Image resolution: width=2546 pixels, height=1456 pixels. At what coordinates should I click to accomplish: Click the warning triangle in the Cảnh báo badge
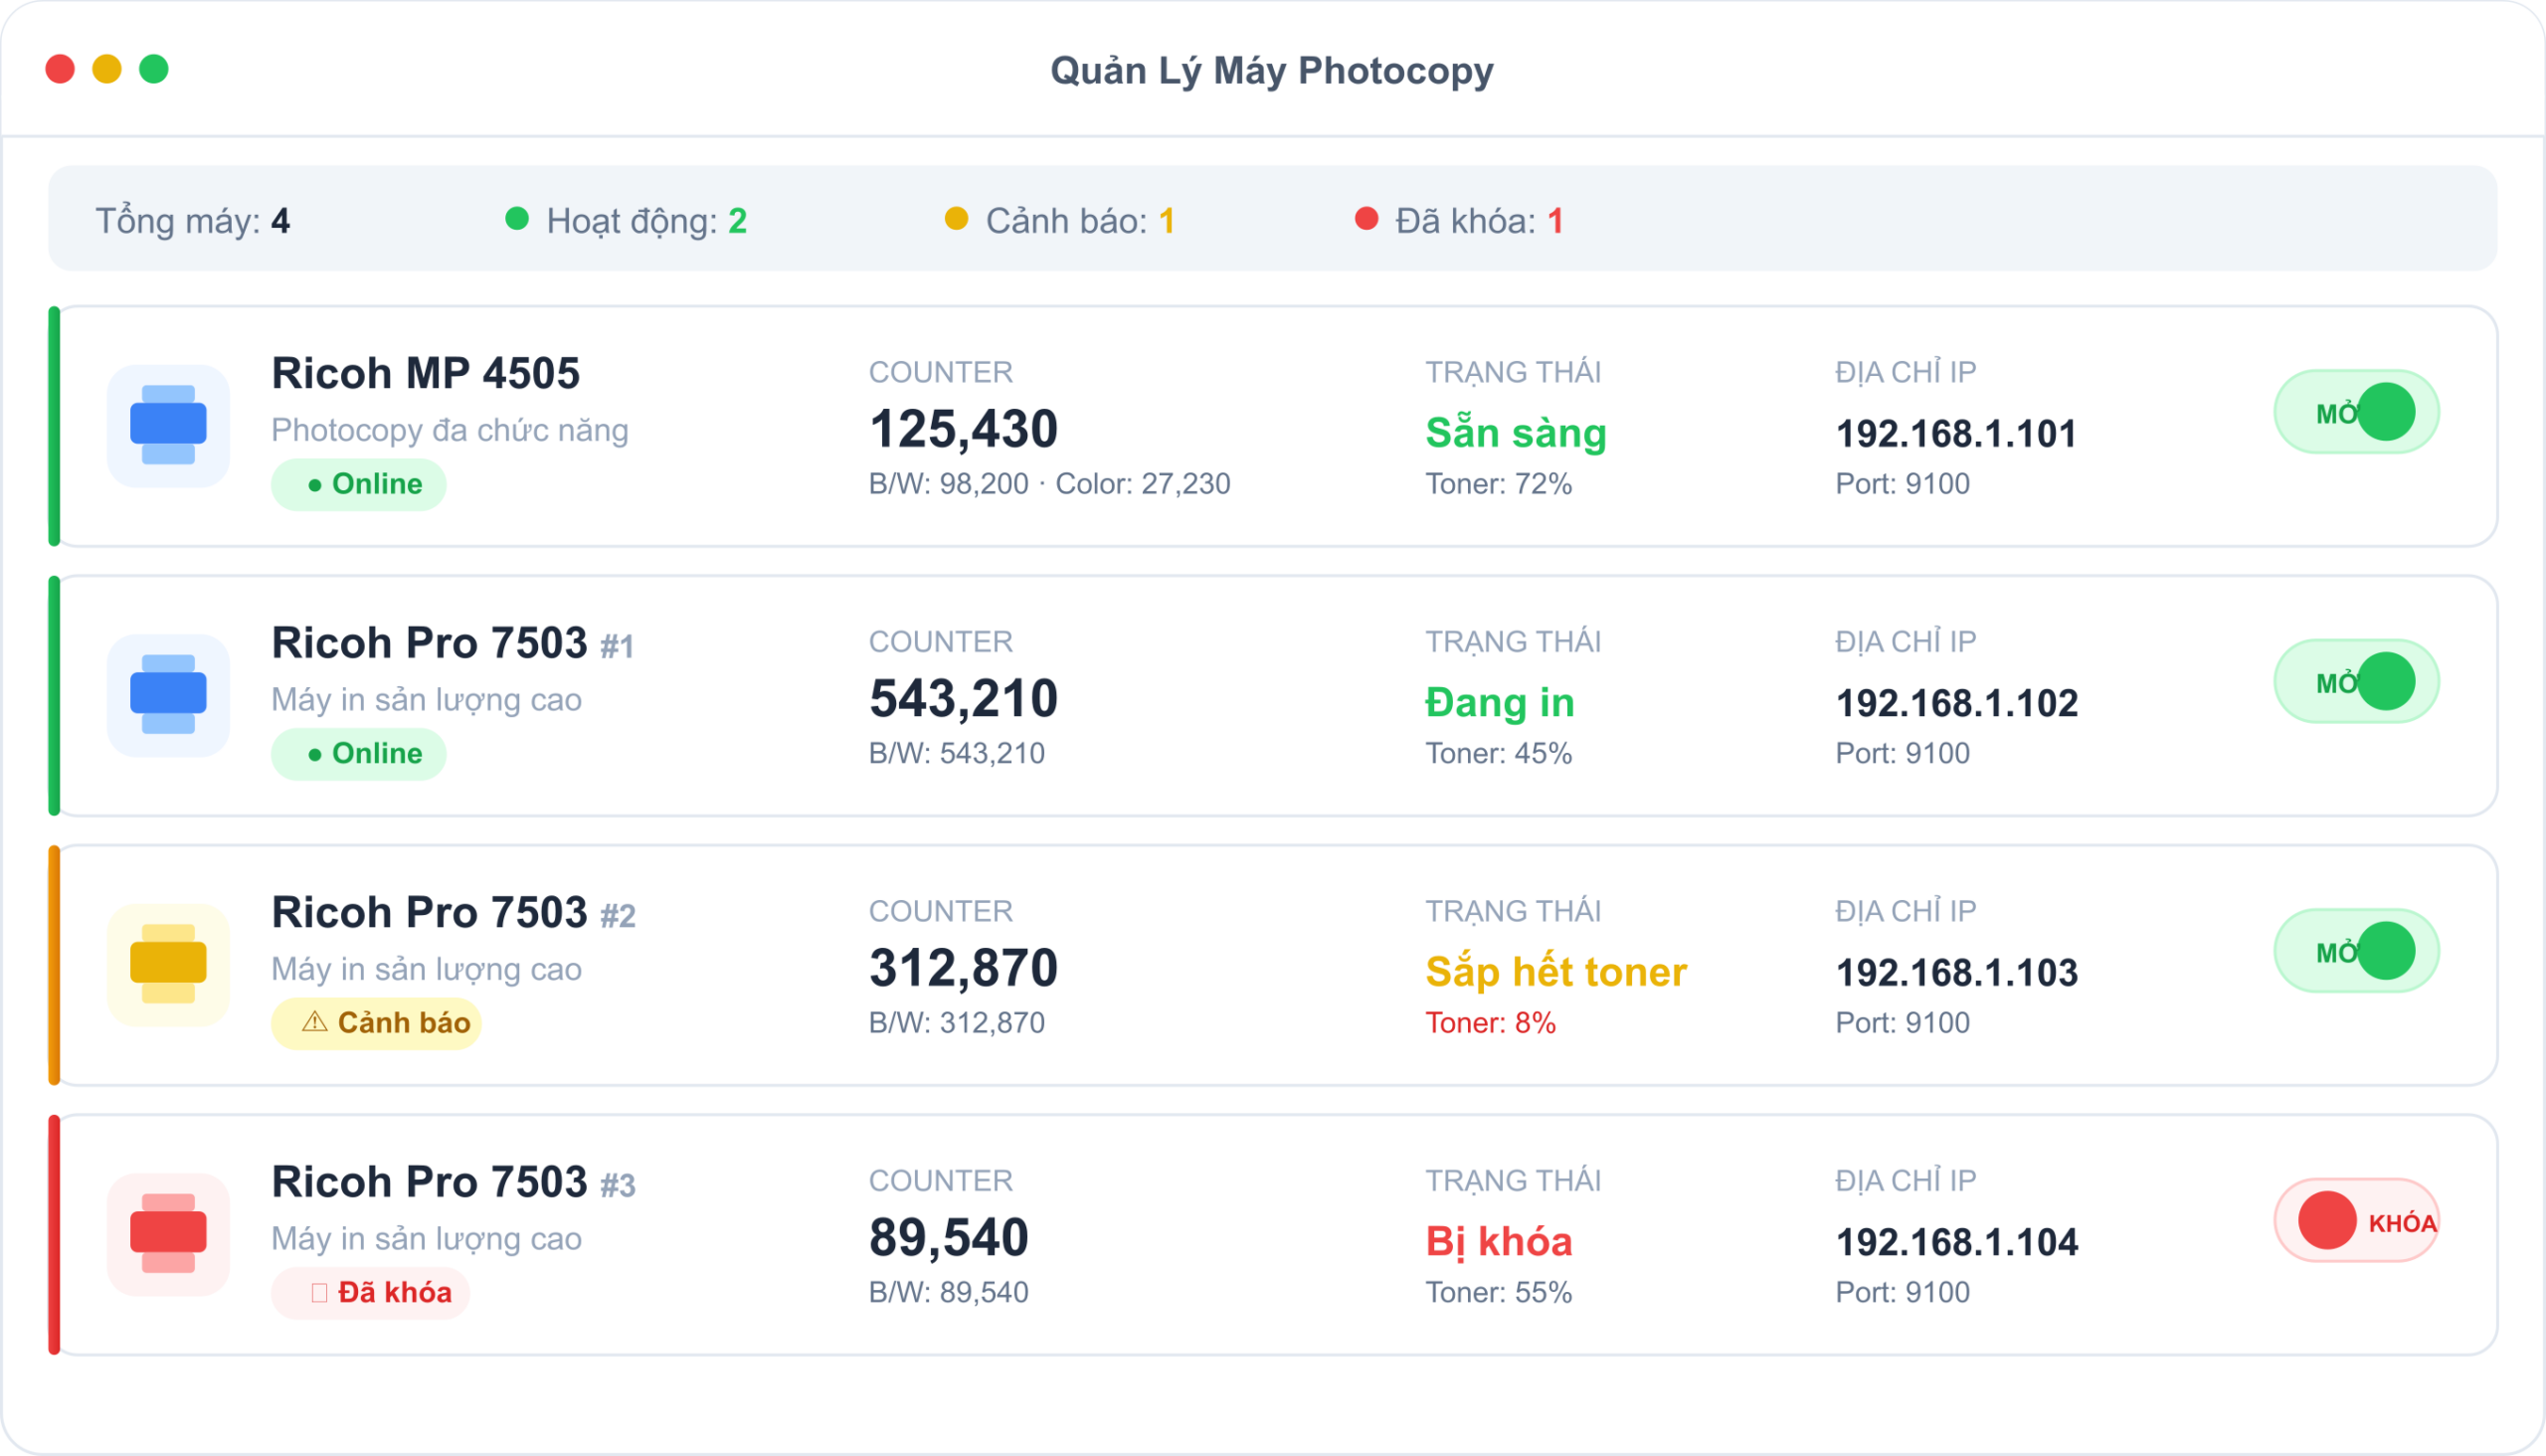(x=315, y=1022)
